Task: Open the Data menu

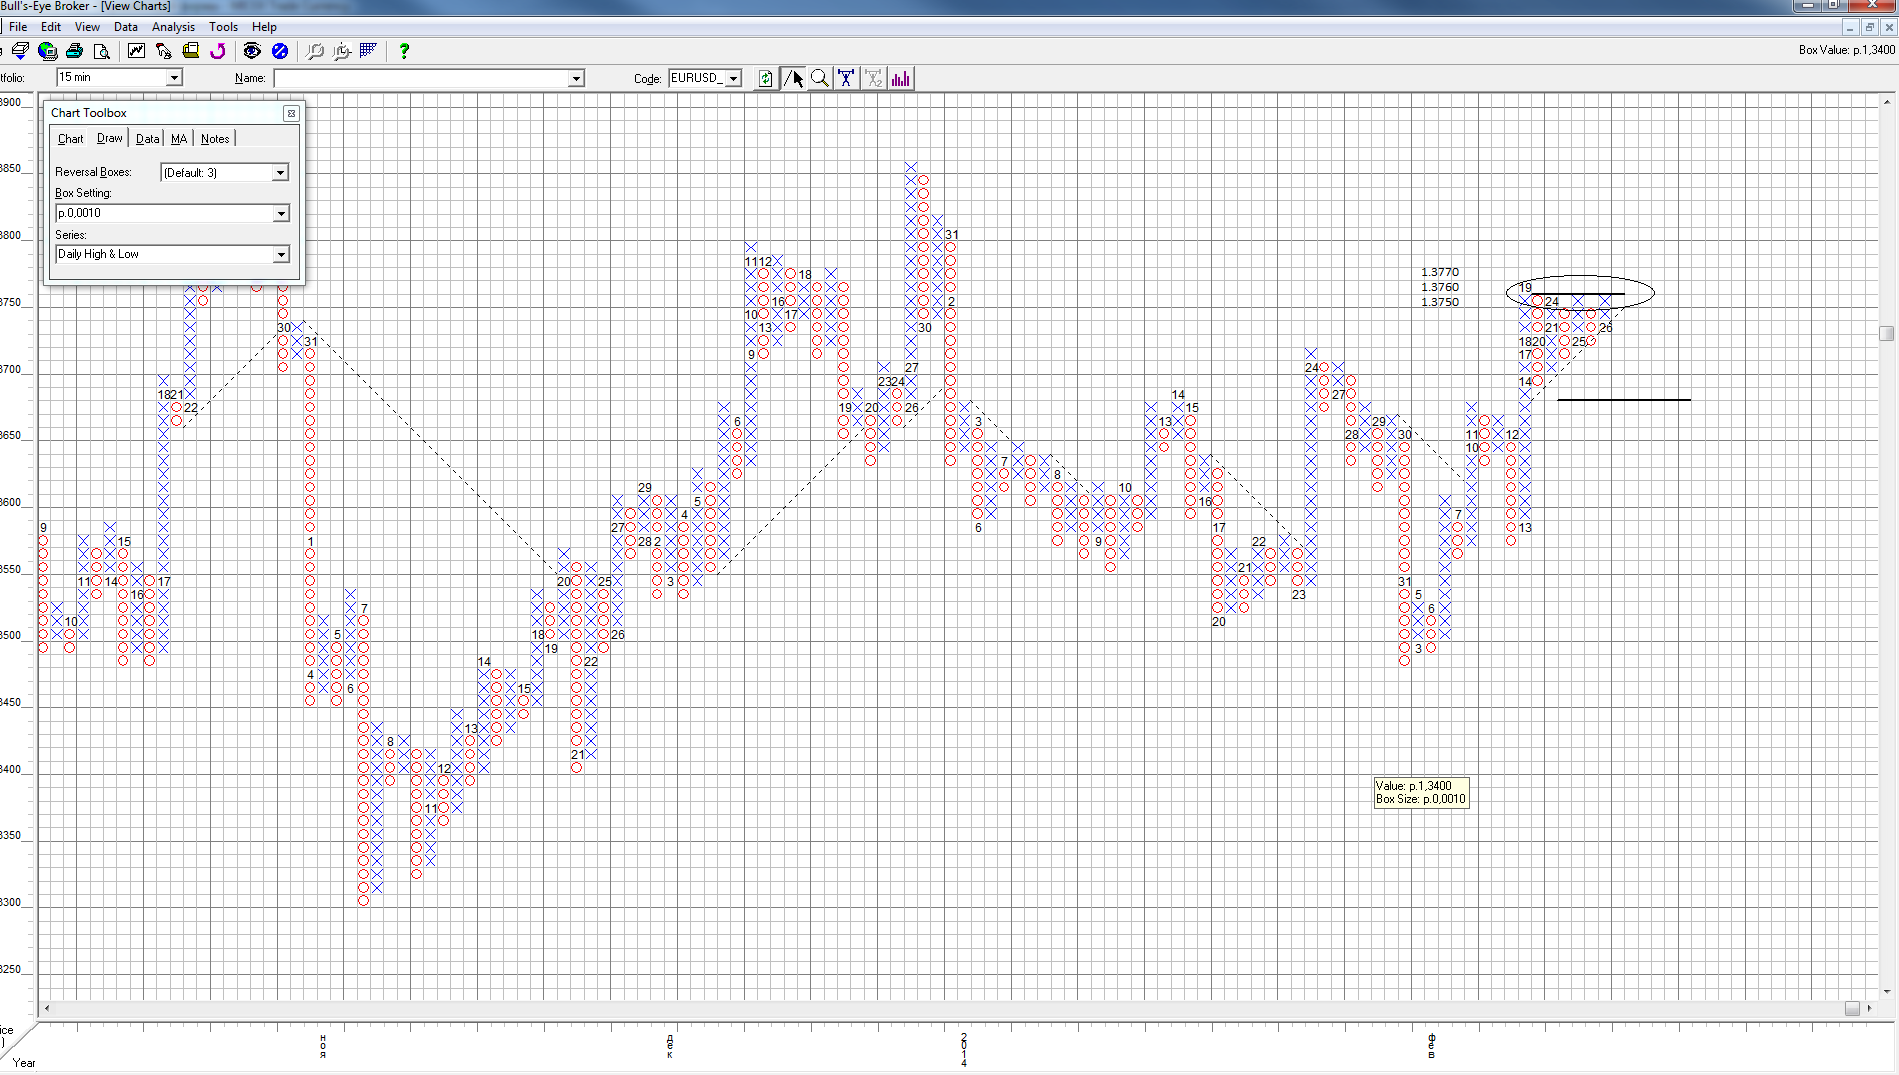Action: 126,27
